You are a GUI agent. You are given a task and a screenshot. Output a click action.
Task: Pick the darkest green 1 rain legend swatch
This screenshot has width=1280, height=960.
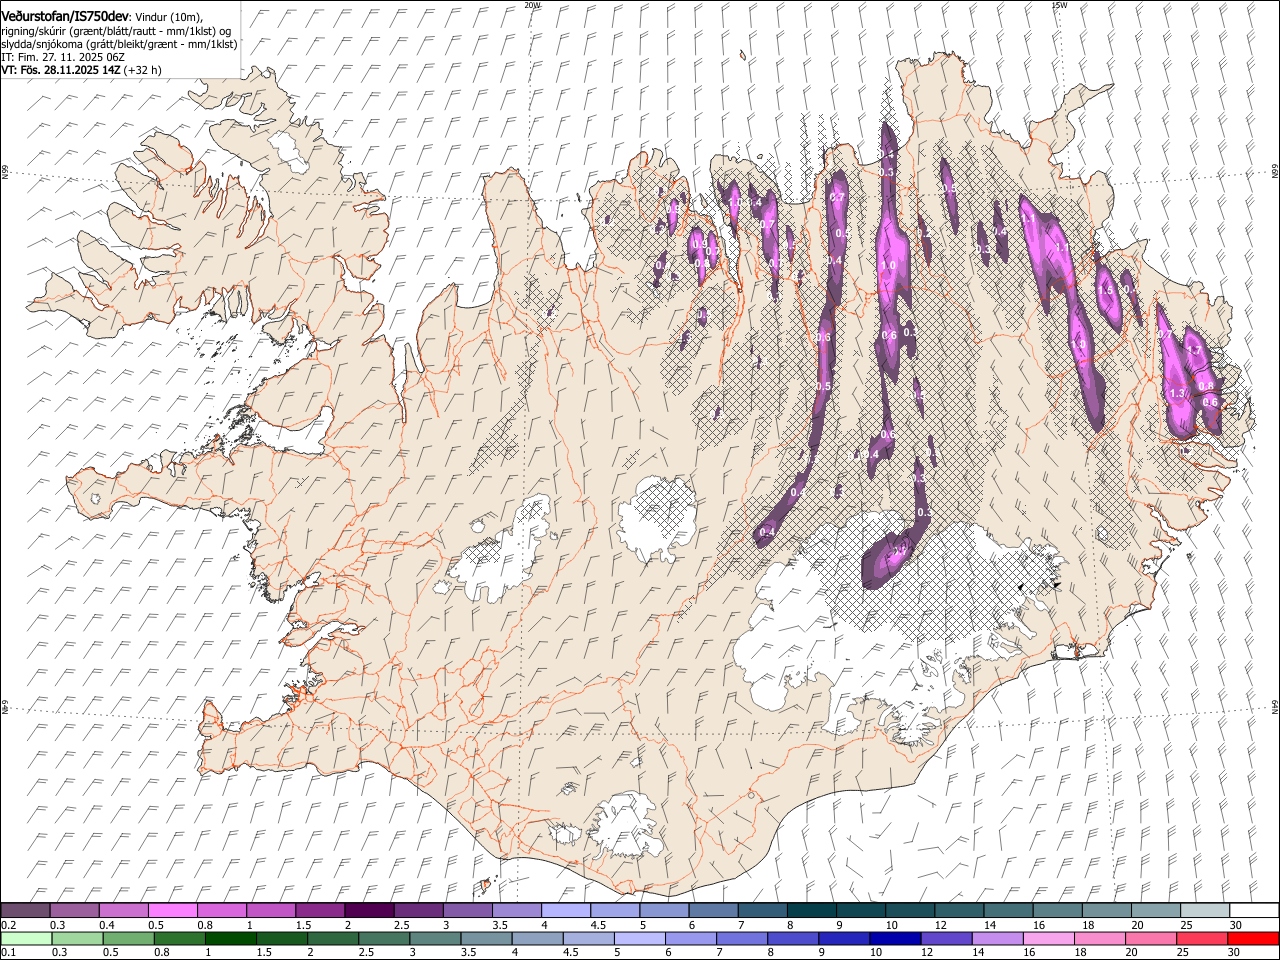click(231, 938)
